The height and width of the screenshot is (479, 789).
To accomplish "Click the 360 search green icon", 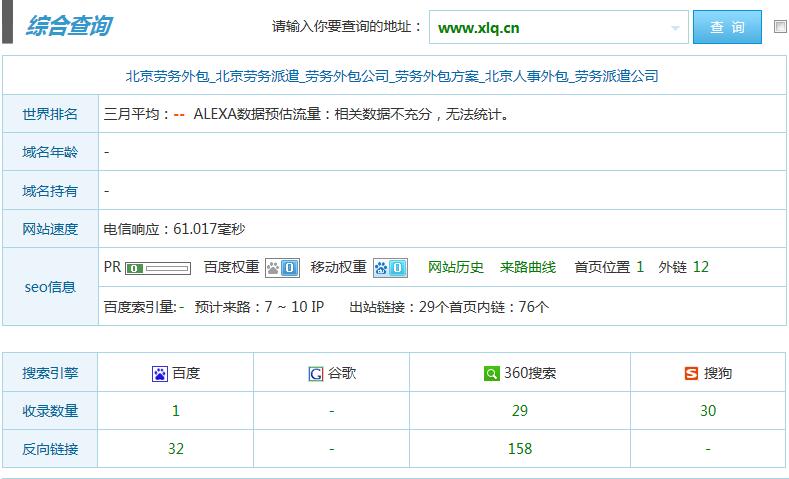I will [x=491, y=374].
